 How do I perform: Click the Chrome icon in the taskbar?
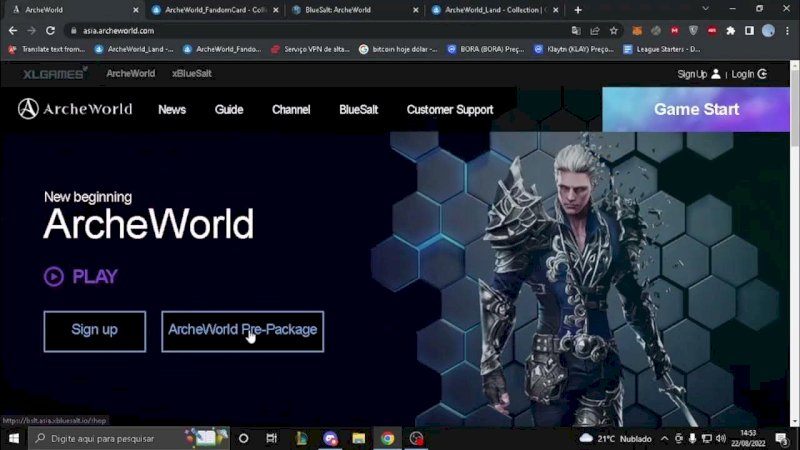(387, 438)
